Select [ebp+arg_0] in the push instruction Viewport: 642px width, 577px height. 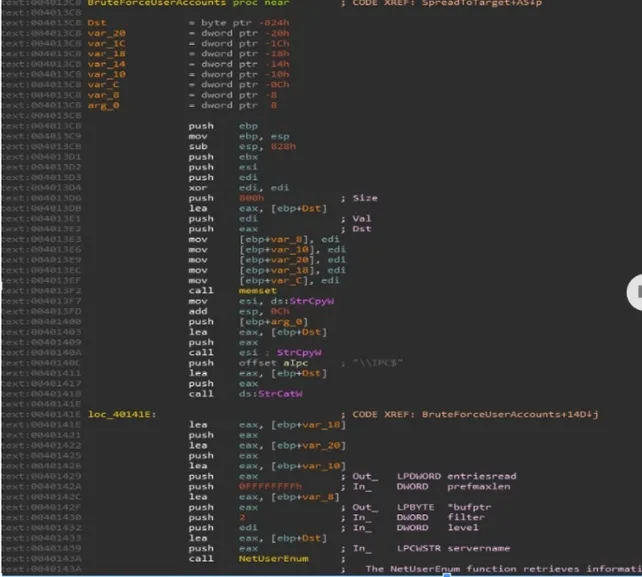274,322
